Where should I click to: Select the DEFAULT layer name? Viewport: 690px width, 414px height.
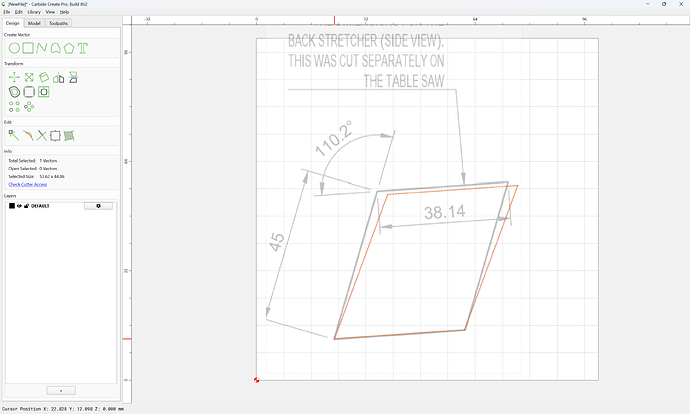pyautogui.click(x=40, y=206)
